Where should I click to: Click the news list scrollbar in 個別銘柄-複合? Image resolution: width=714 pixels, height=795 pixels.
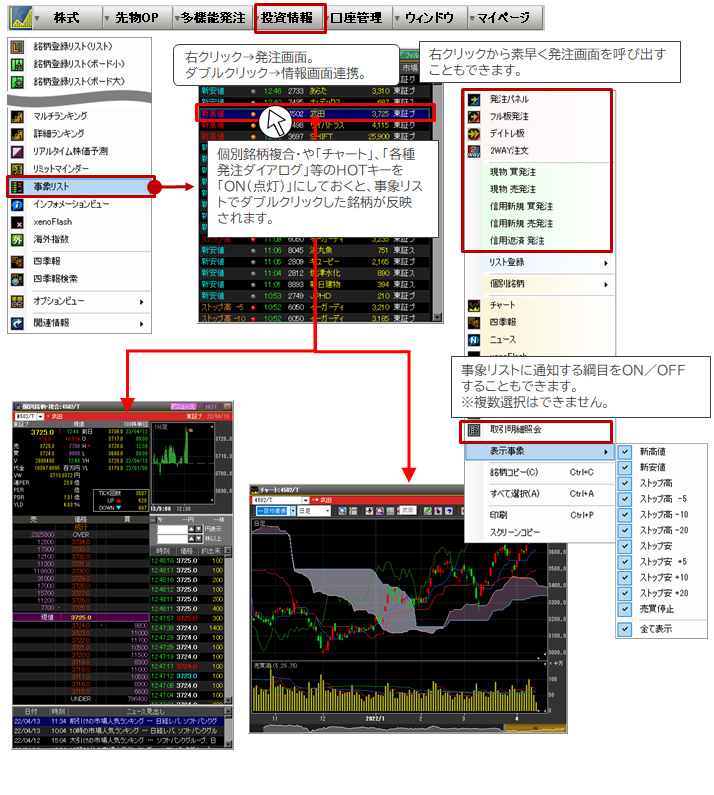coord(228,728)
